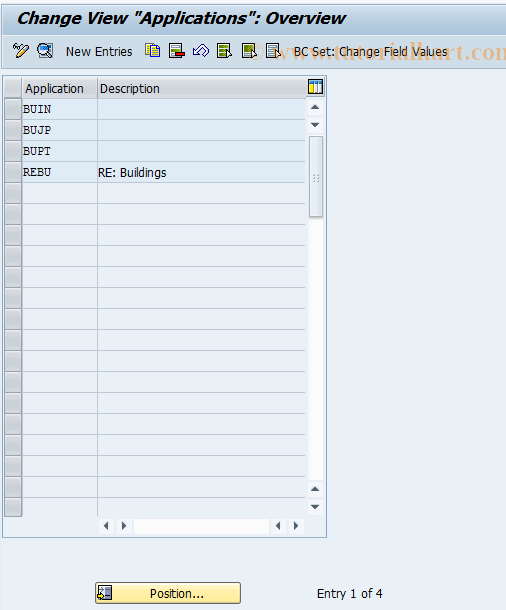Click the Position... button
This screenshot has width=506, height=610.
click(168, 593)
